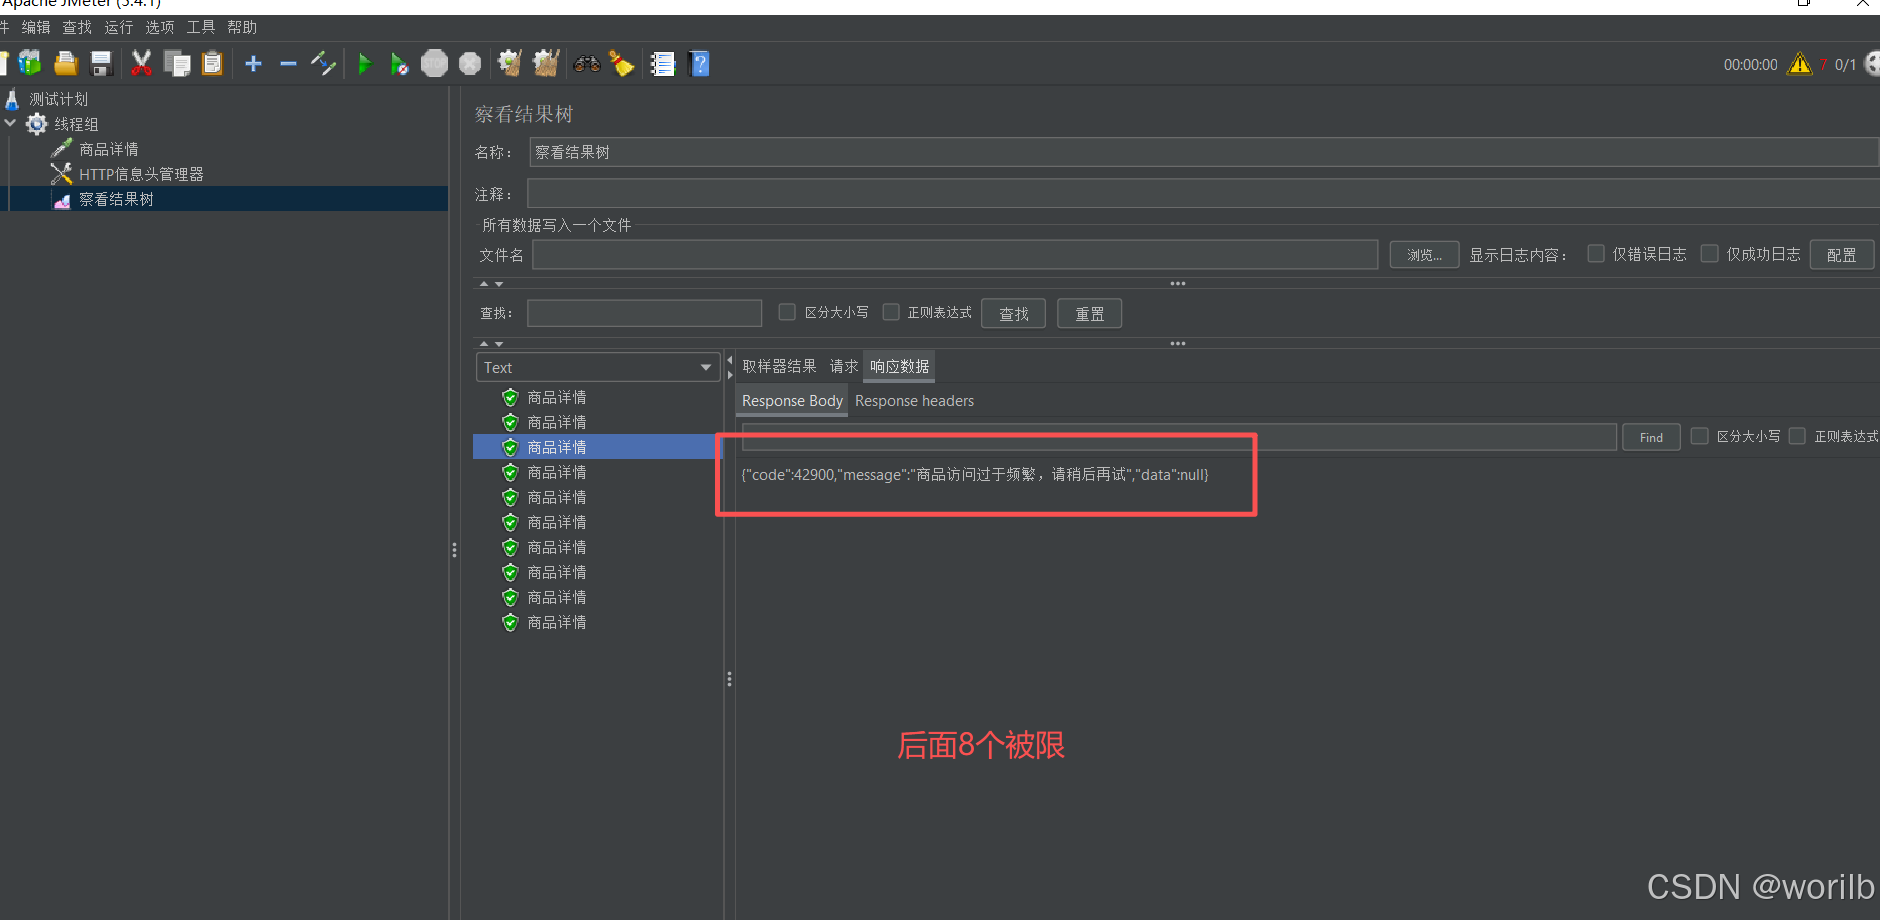
Task: Switch to Response headers tab
Action: click(x=914, y=400)
